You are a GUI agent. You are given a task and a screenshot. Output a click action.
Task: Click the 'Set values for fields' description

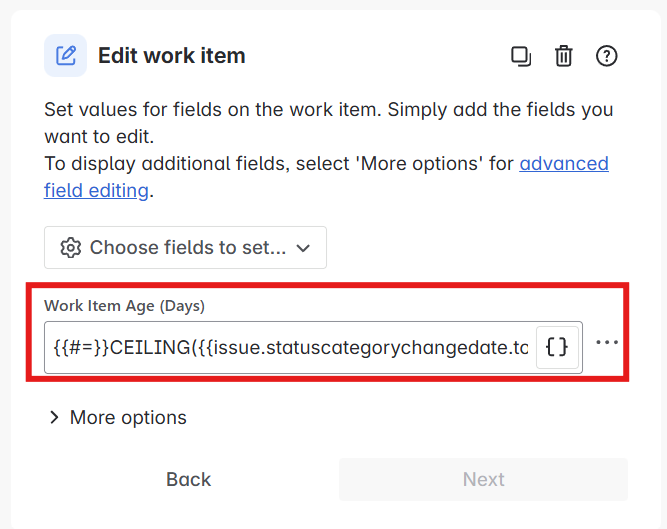point(328,123)
